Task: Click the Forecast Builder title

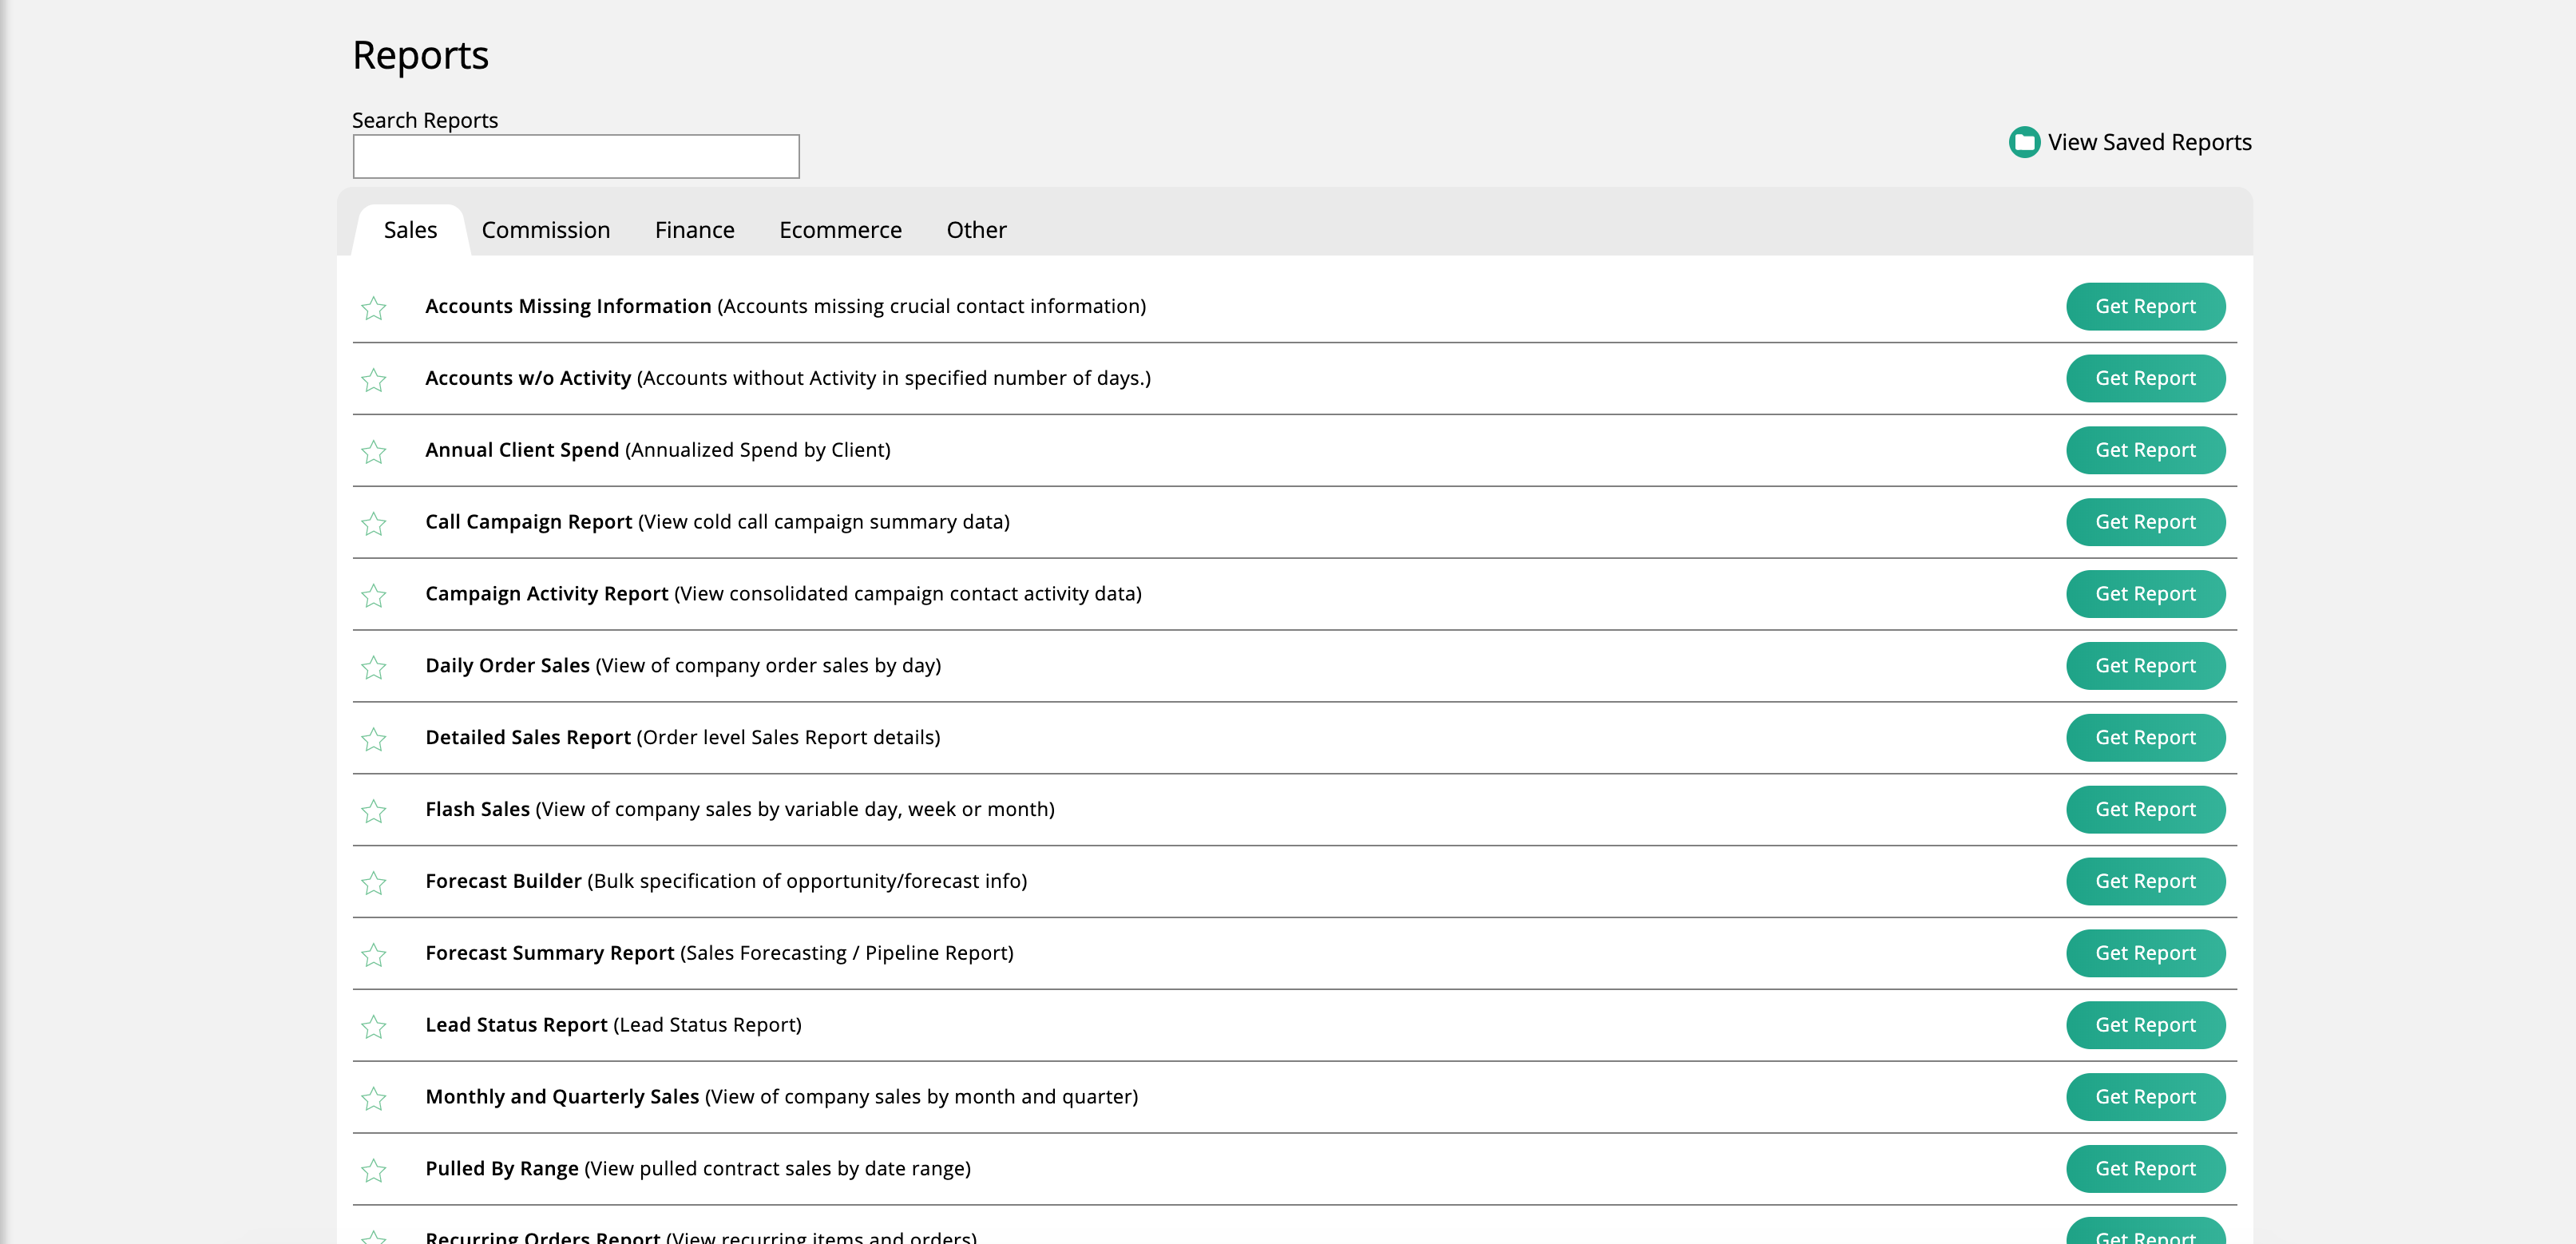Action: point(503,882)
